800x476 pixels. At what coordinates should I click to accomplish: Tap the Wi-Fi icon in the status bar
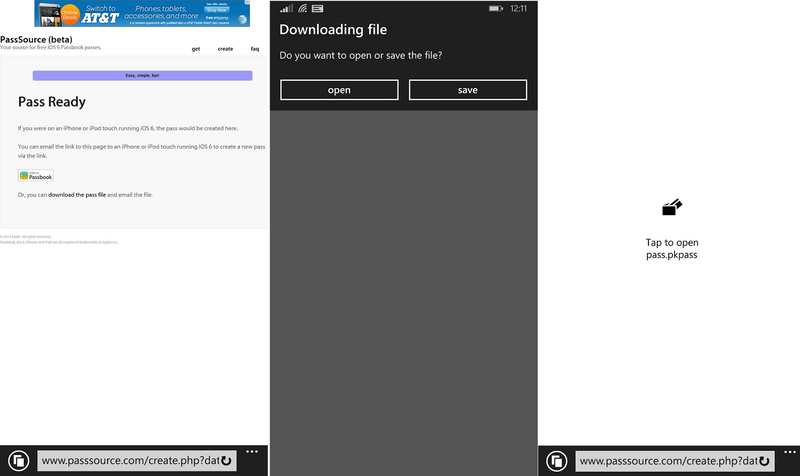click(302, 8)
